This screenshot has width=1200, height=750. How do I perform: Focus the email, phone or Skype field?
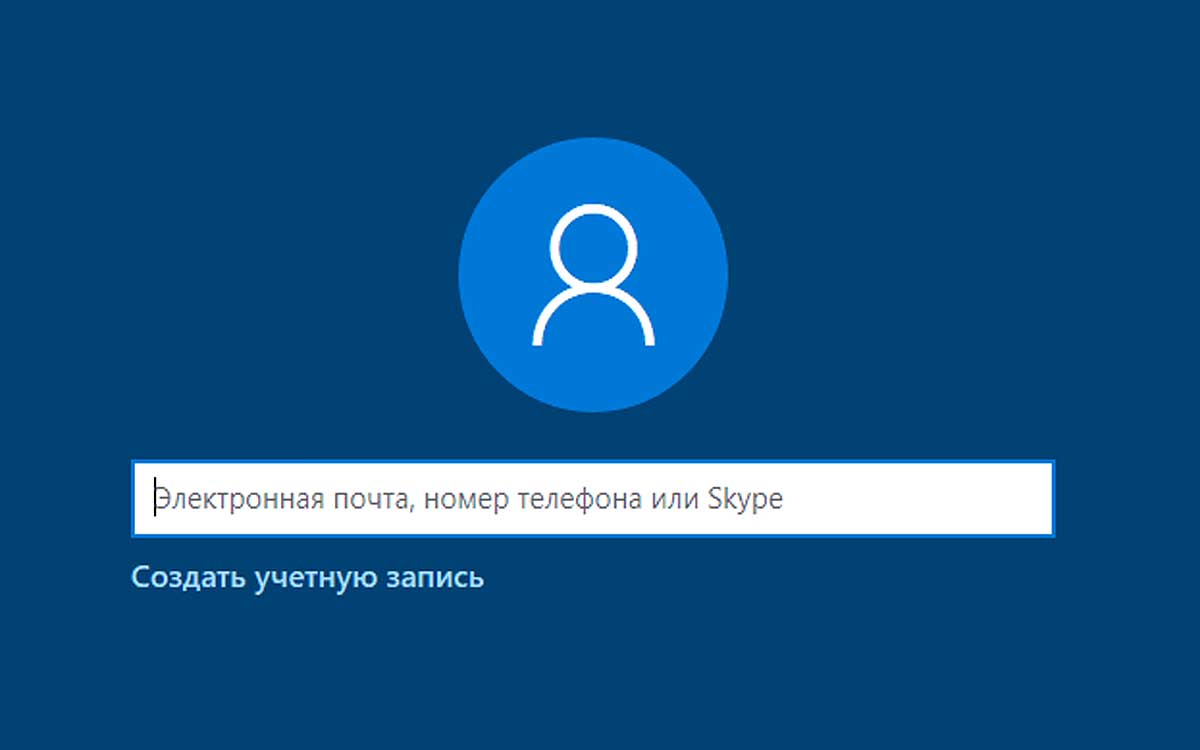coord(593,499)
